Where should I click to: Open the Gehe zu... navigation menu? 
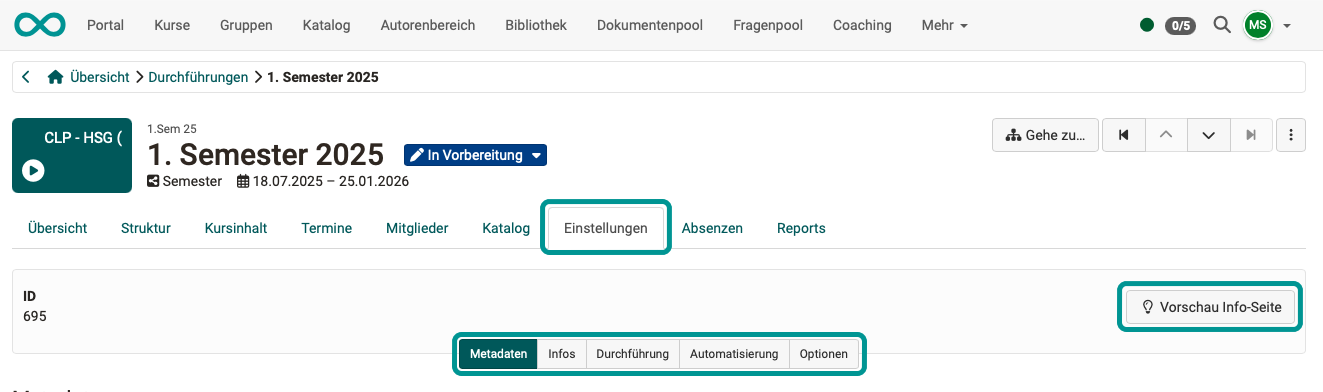point(1045,135)
